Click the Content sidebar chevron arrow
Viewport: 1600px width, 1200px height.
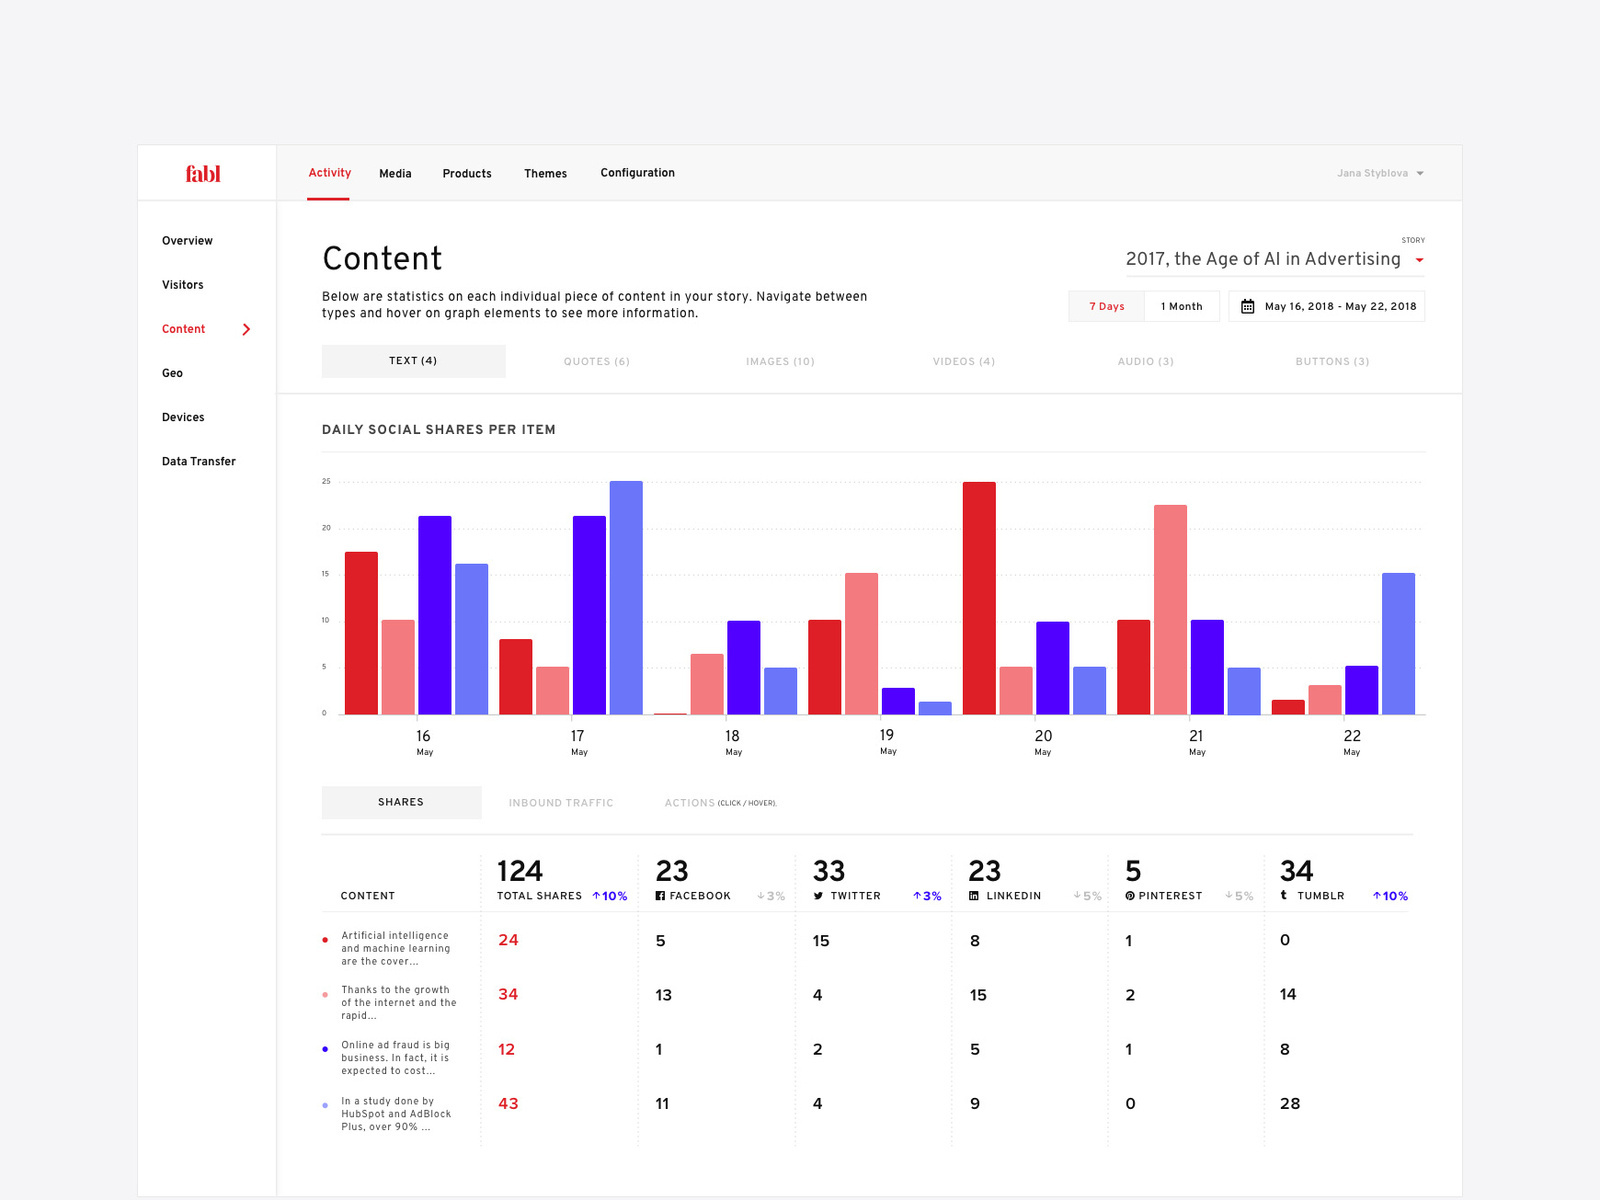(x=246, y=329)
